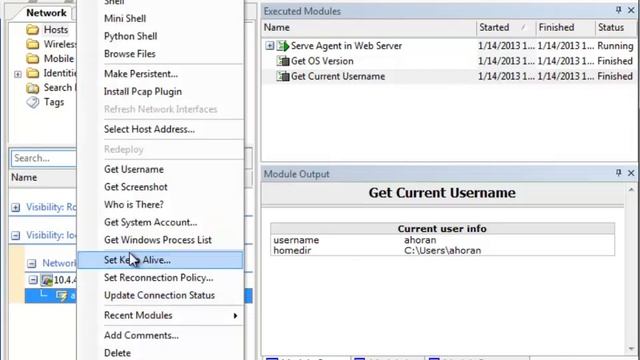Choose Get Windows Process List
Image resolution: width=640 pixels, height=360 pixels.
click(158, 240)
